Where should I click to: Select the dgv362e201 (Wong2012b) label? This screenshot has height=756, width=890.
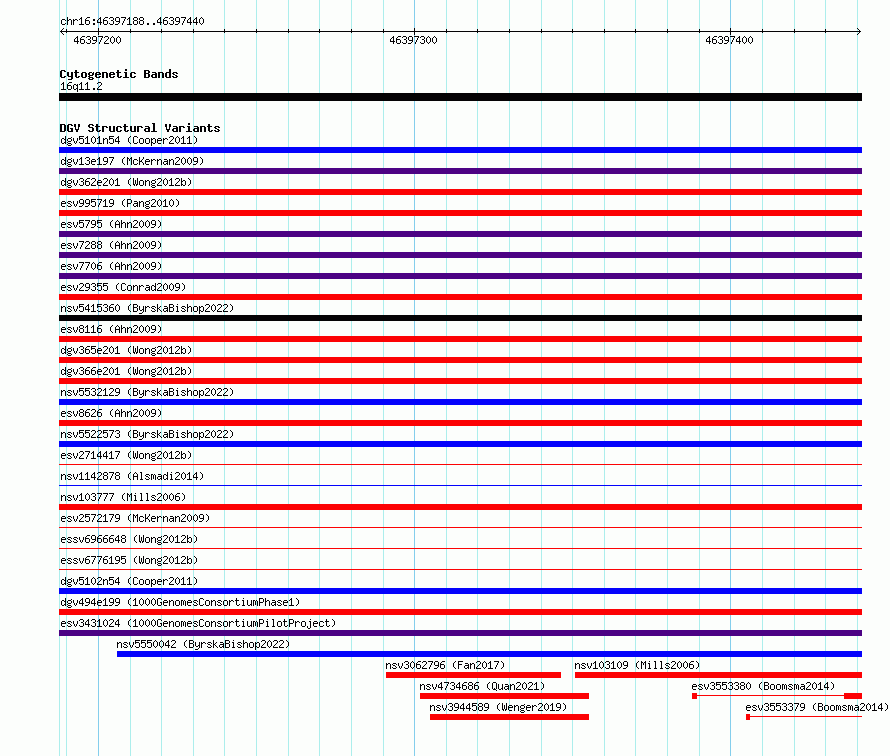coord(126,182)
